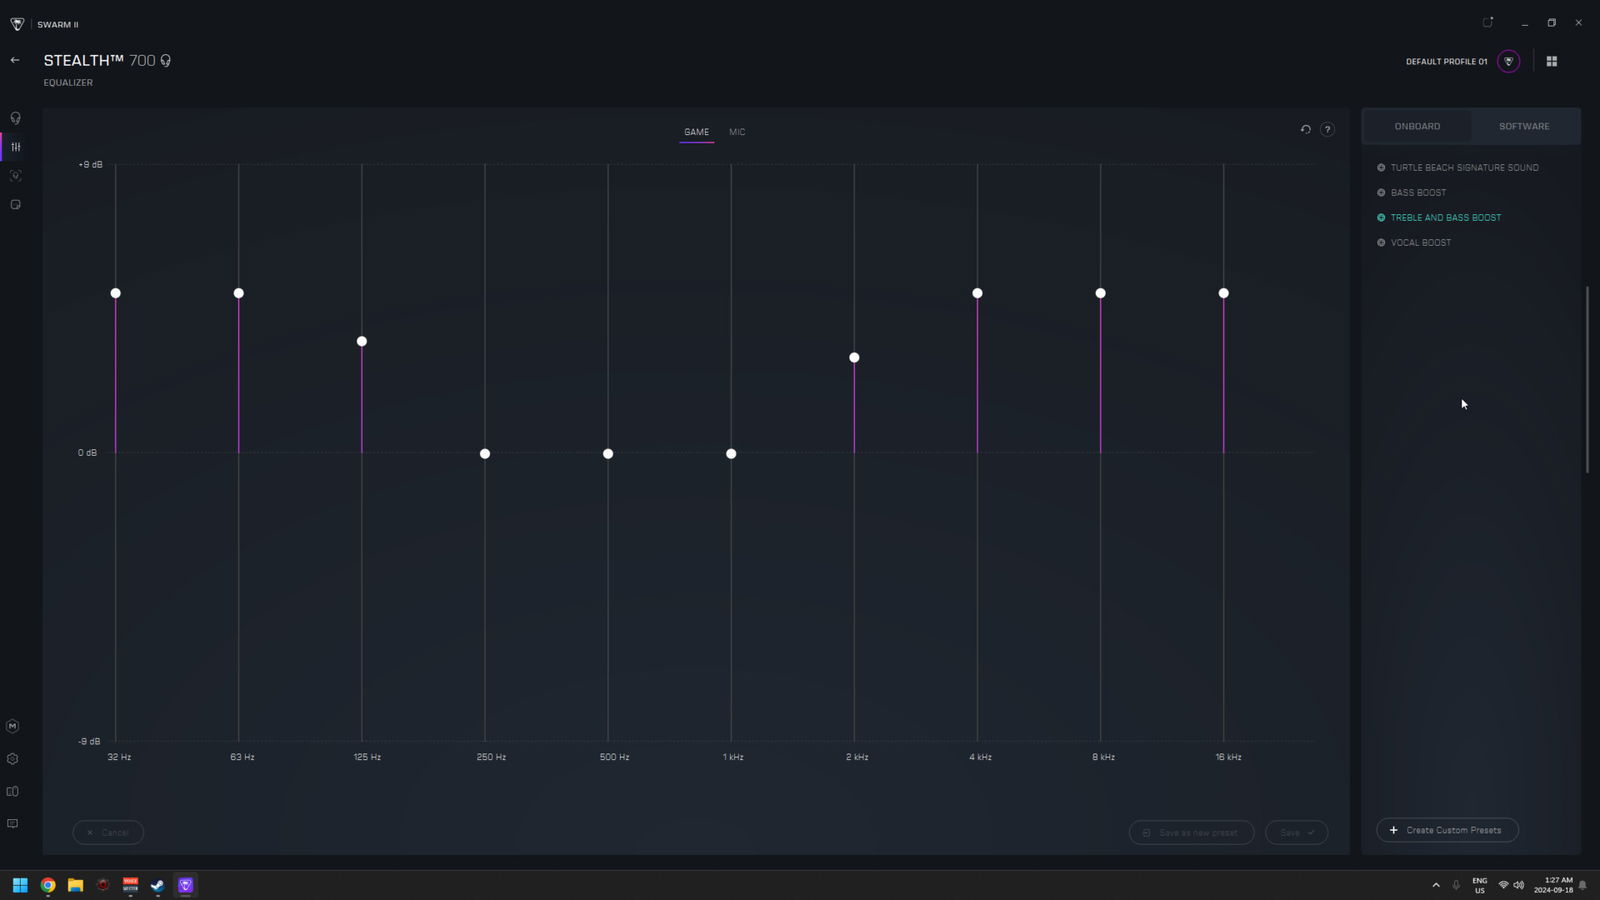Open the four-square grid view icon

[x=1552, y=61]
